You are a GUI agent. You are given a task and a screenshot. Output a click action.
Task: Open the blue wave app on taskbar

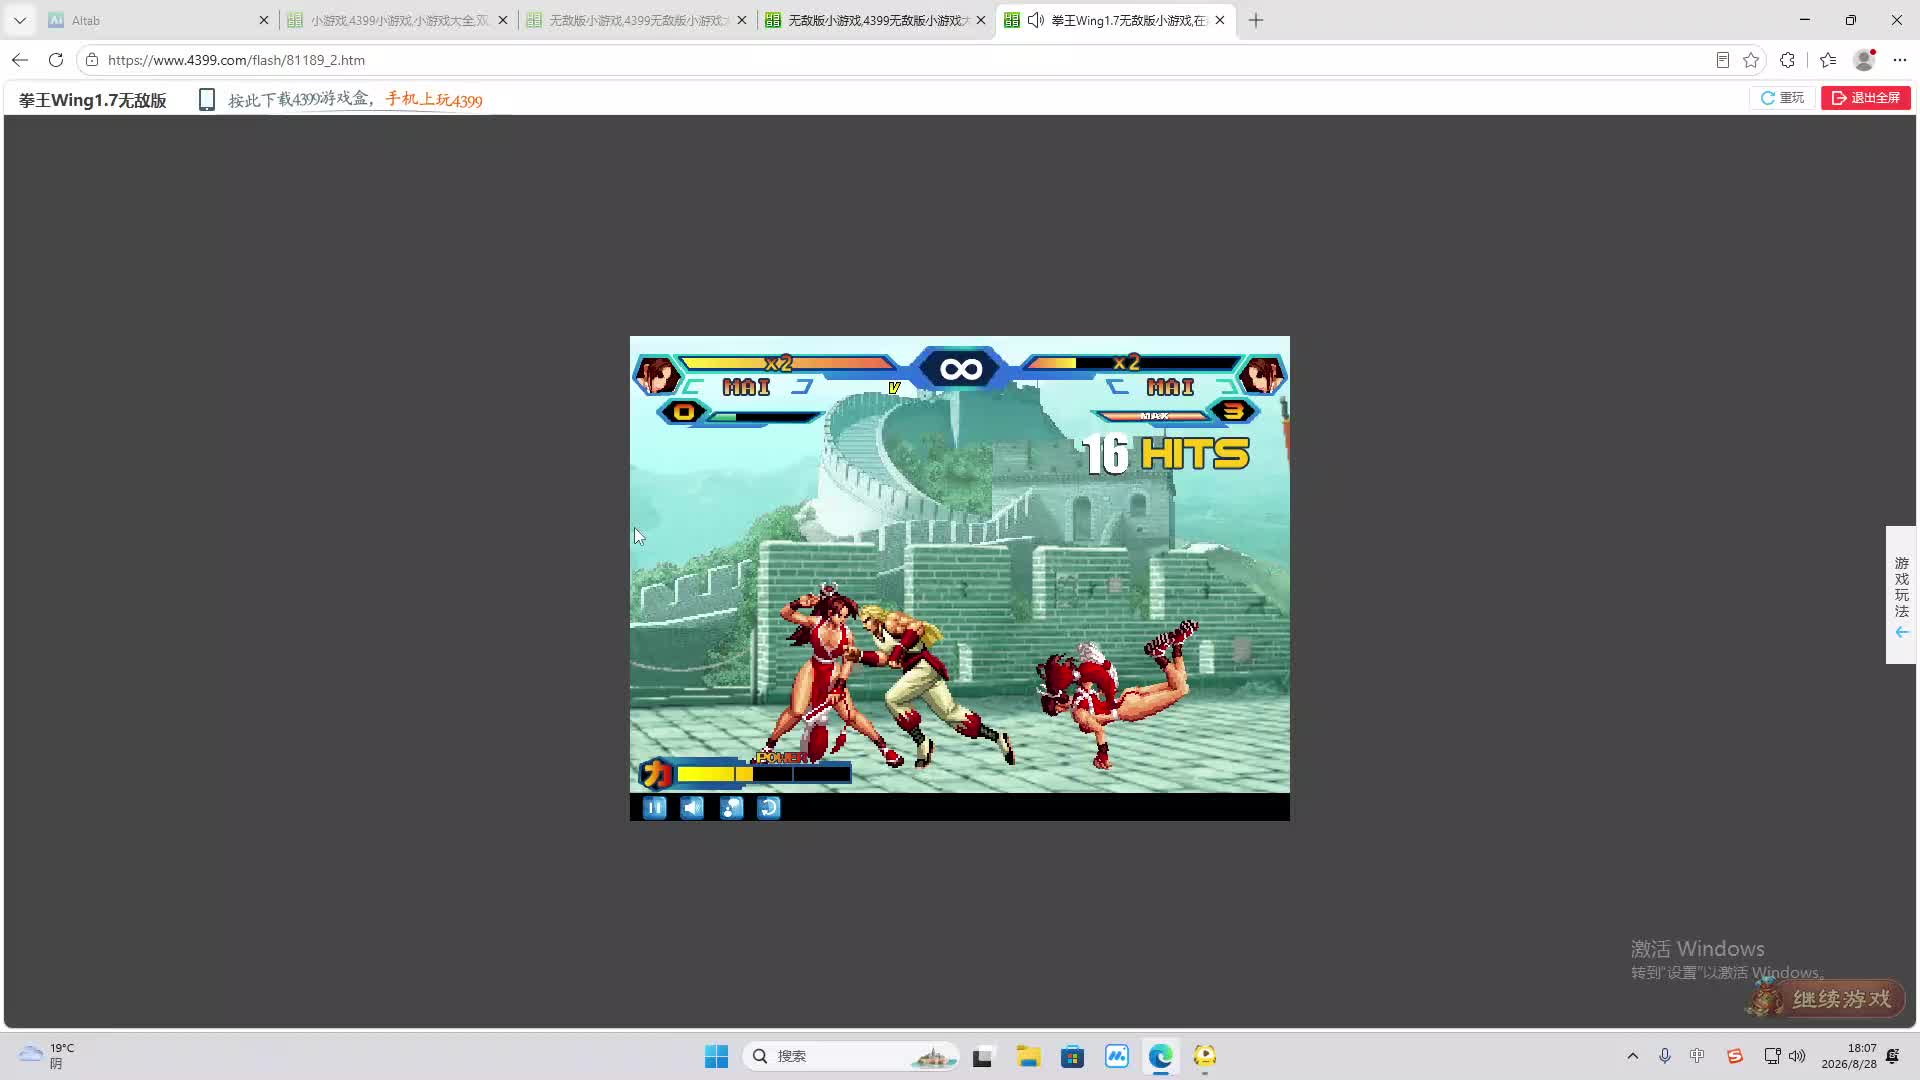[1117, 1056]
